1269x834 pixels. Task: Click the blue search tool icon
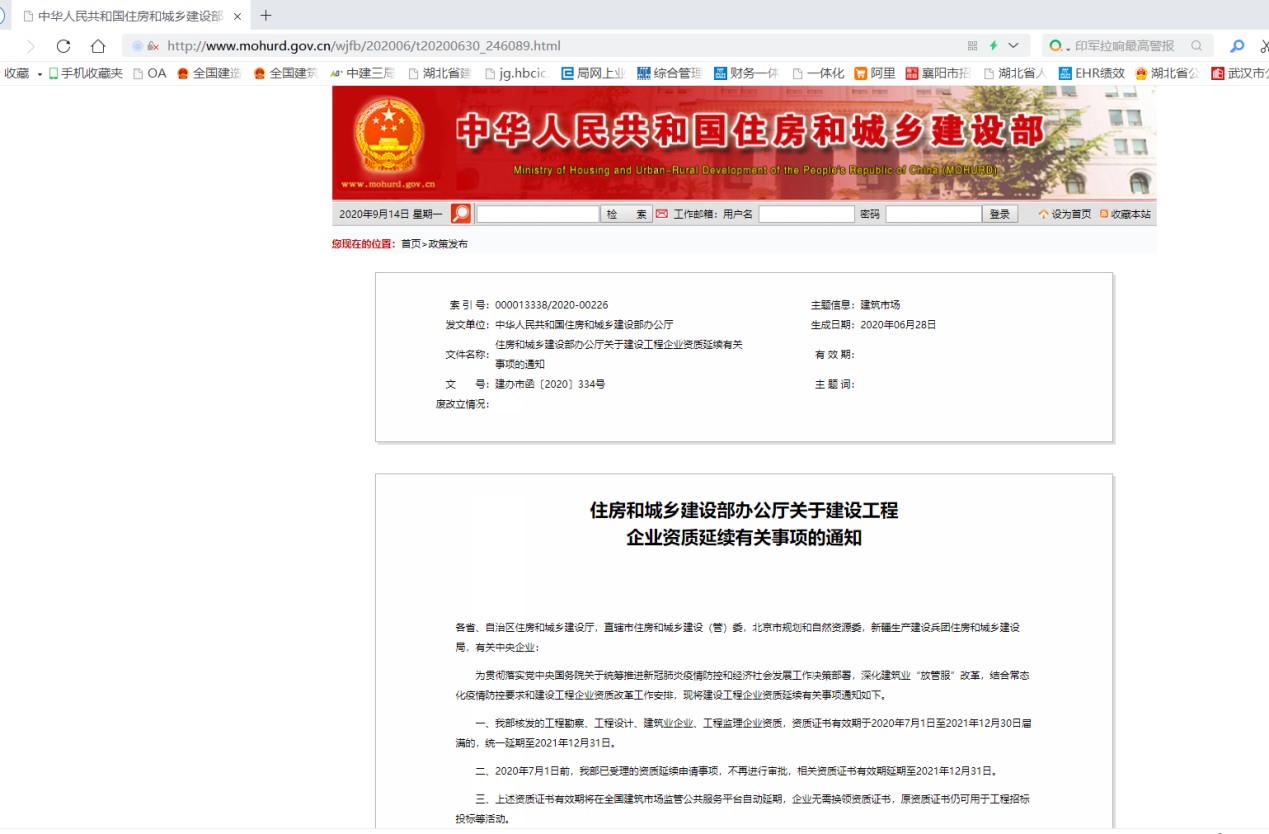point(1238,46)
